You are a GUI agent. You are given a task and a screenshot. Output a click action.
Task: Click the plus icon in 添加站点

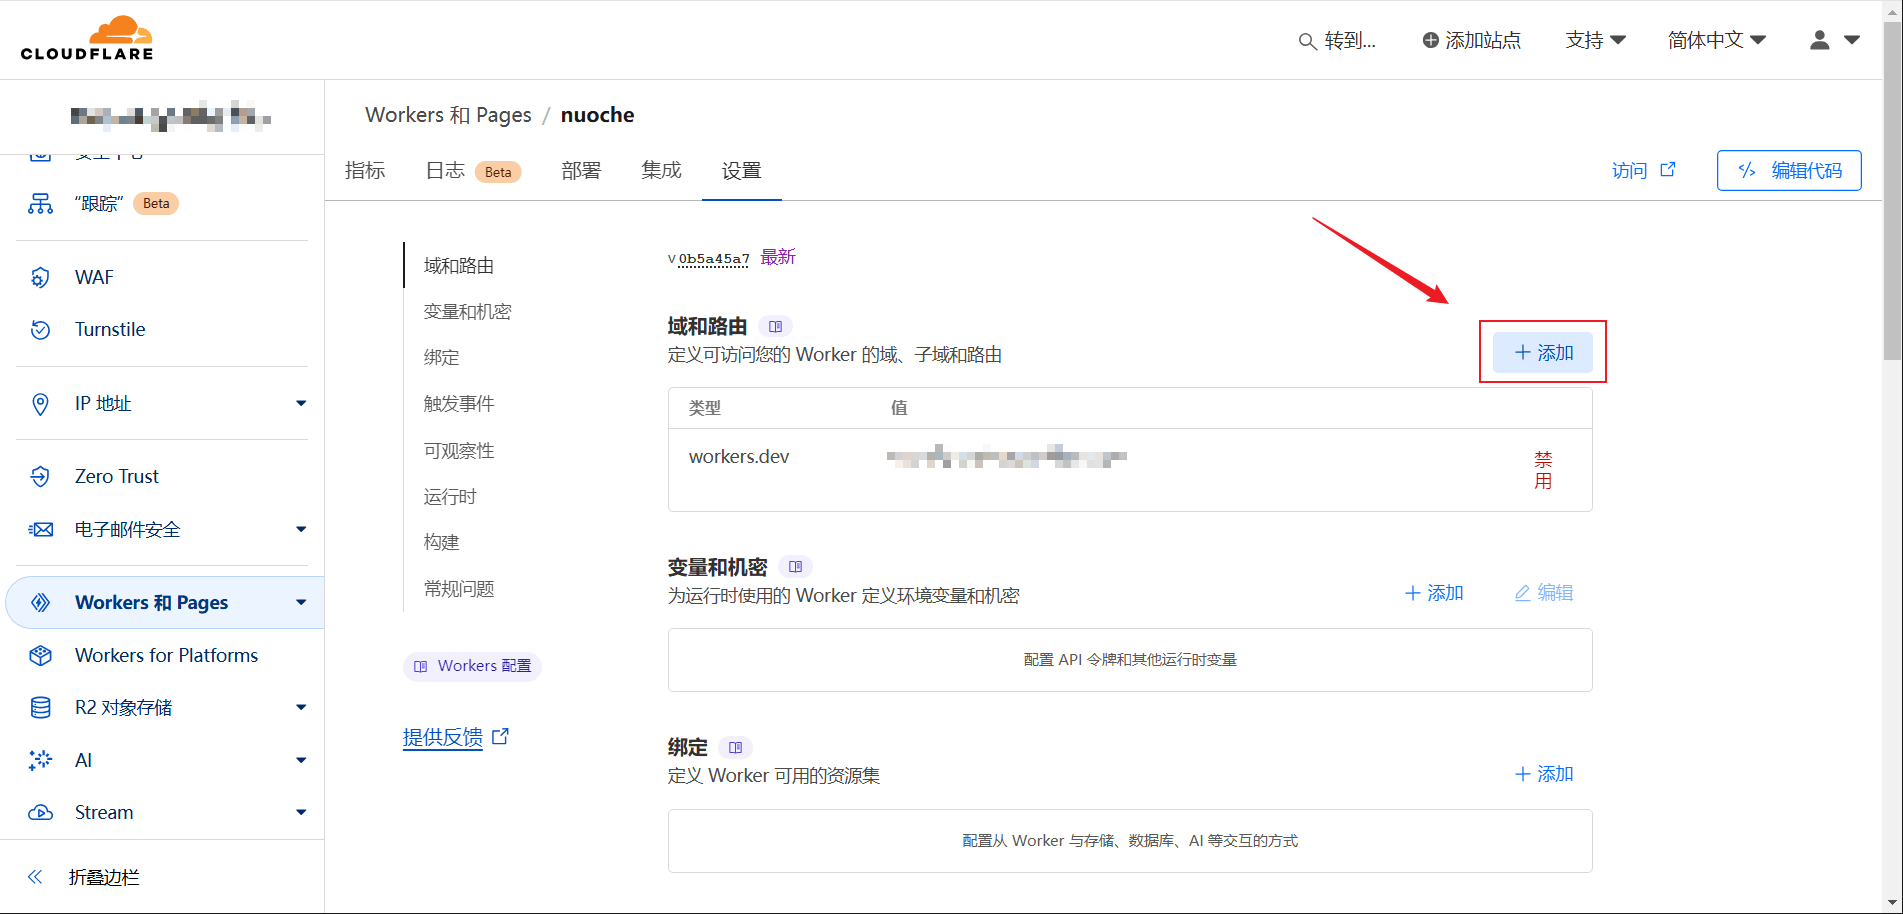(1431, 40)
